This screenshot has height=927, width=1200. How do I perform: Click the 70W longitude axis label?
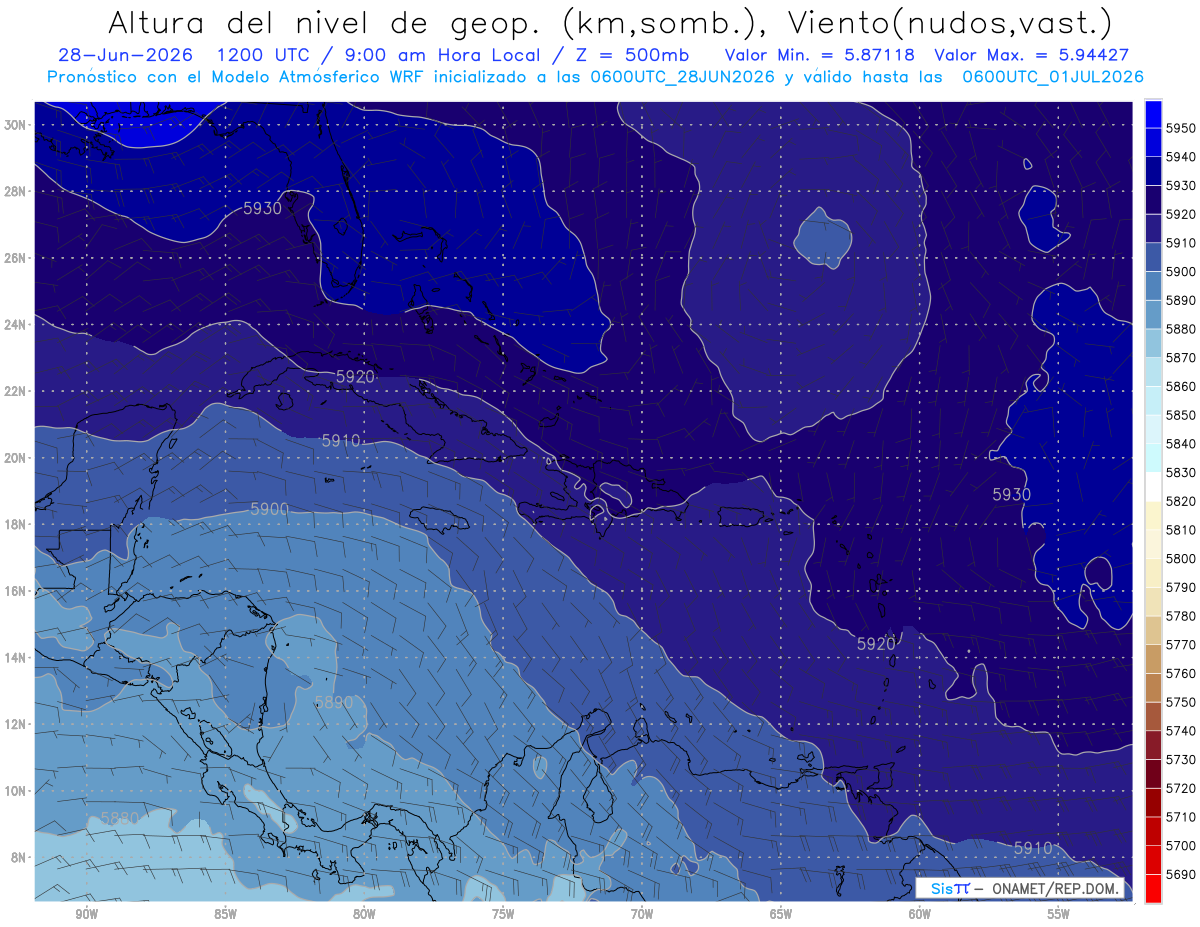(x=642, y=914)
